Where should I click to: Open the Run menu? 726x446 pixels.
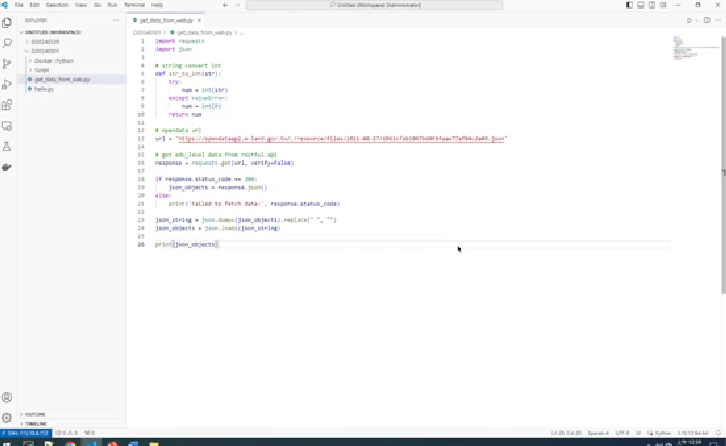pos(112,5)
